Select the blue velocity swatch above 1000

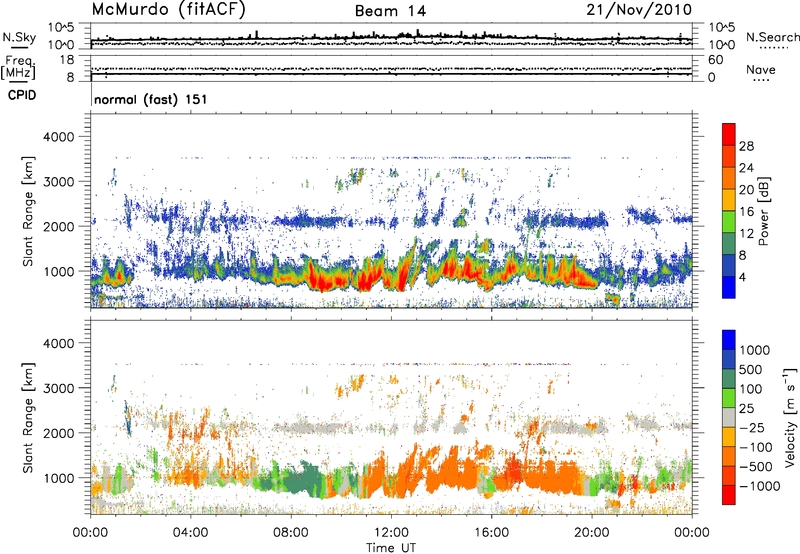pyautogui.click(x=729, y=340)
